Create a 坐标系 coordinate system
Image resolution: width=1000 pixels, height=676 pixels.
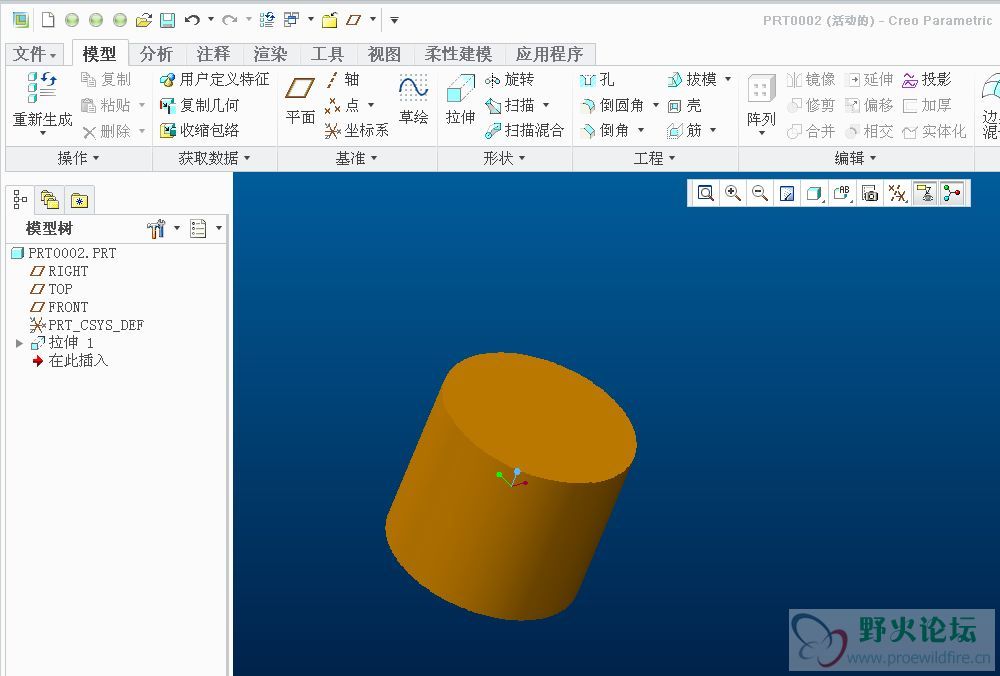[357, 131]
